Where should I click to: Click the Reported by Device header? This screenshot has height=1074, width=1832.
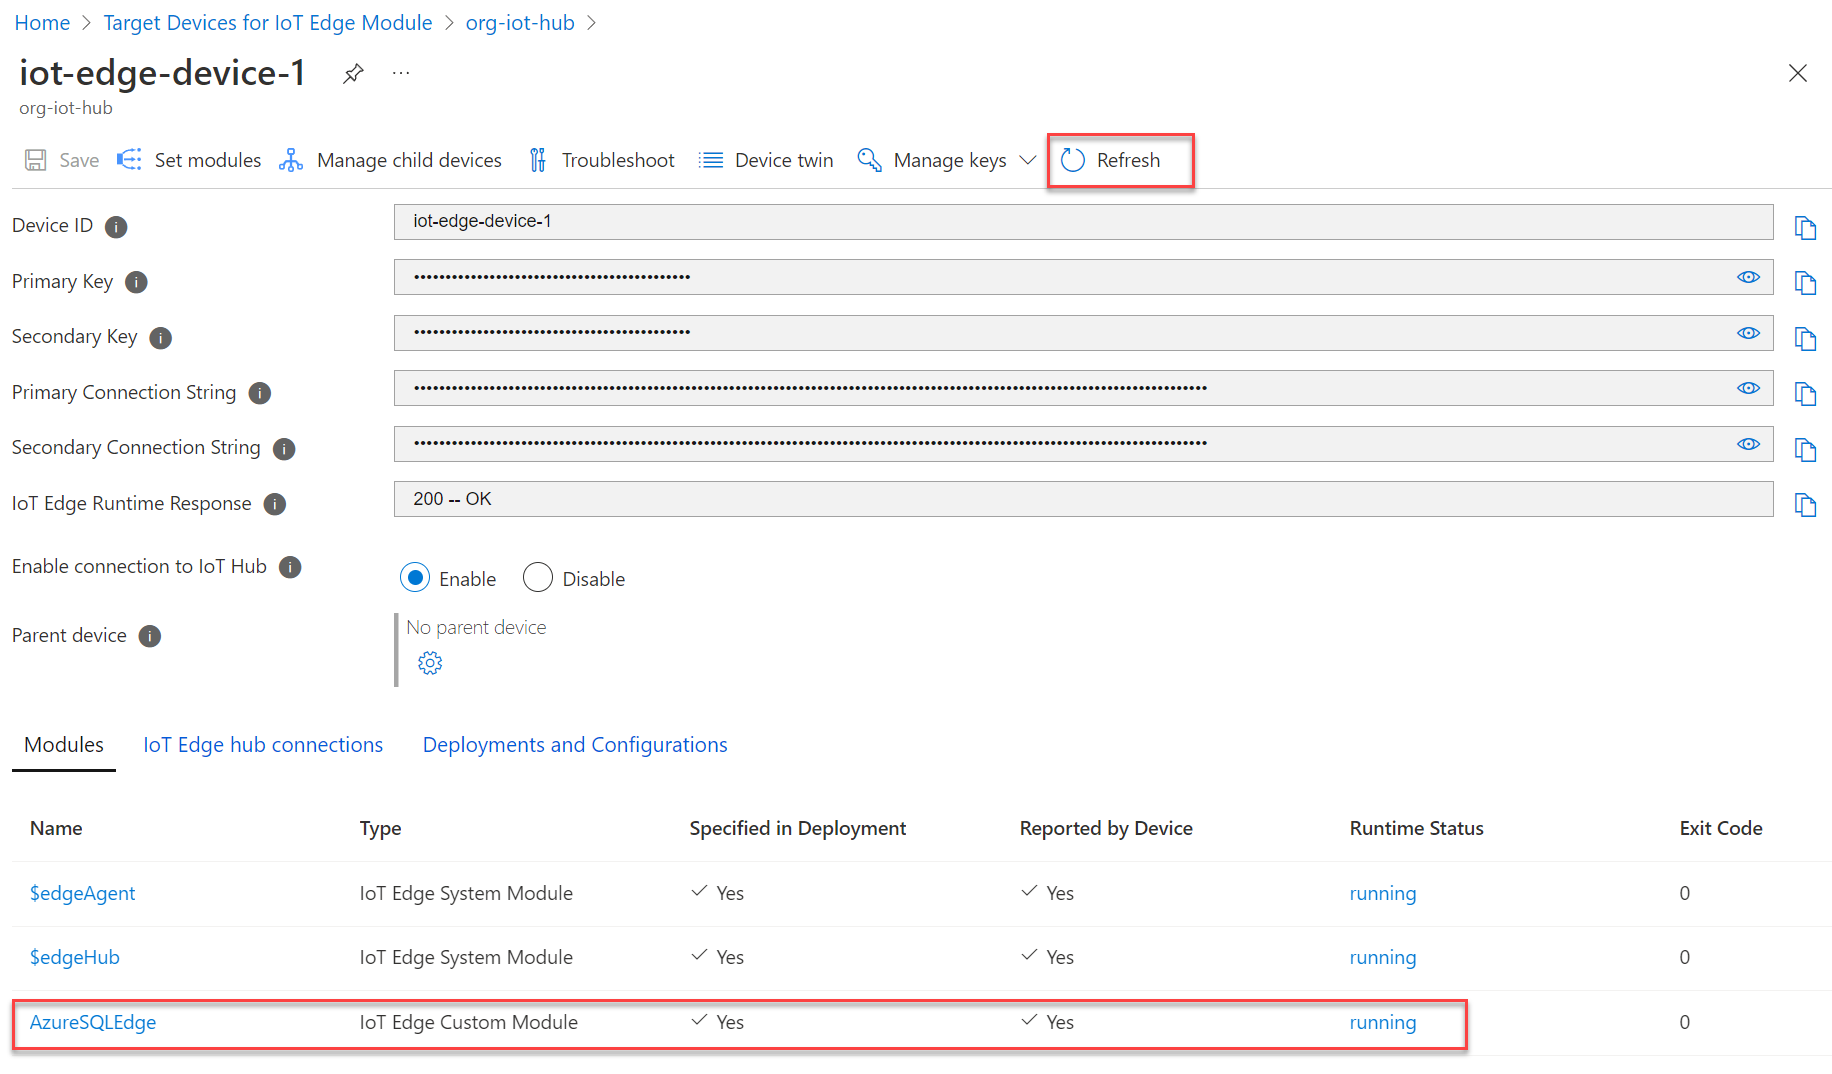pyautogui.click(x=1106, y=828)
